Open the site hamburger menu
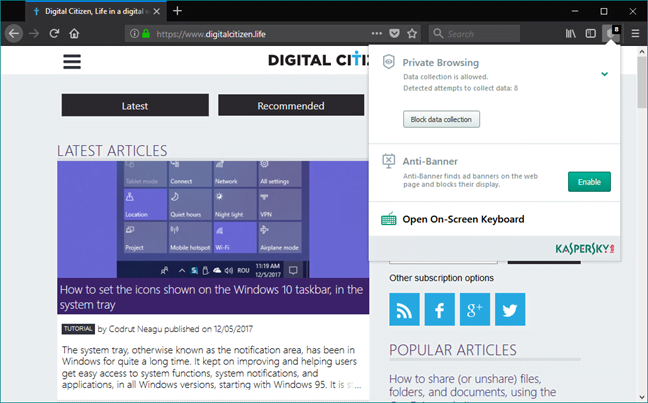 click(72, 61)
